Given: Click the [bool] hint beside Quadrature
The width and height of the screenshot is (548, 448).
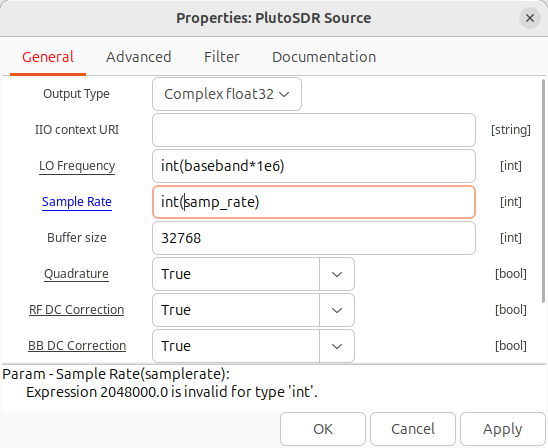Looking at the screenshot, I should coord(511,274).
